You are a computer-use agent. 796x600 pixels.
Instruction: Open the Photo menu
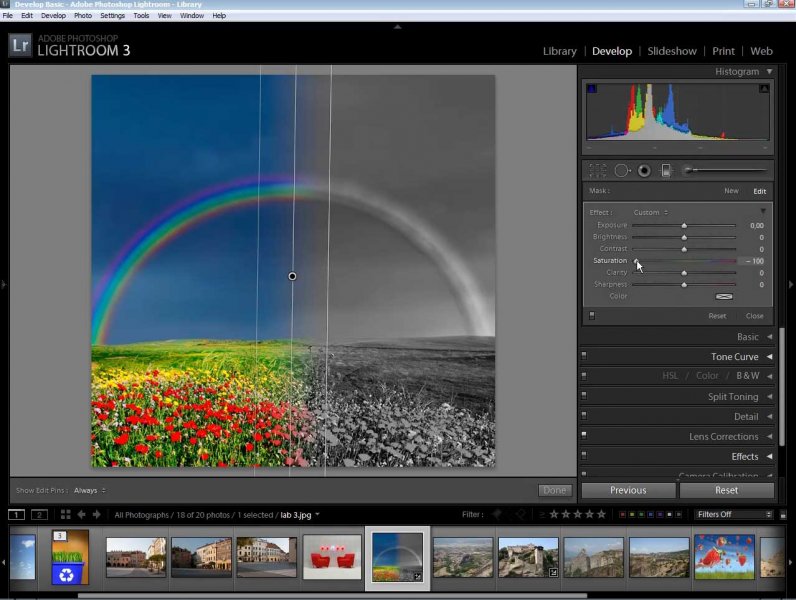click(x=83, y=16)
